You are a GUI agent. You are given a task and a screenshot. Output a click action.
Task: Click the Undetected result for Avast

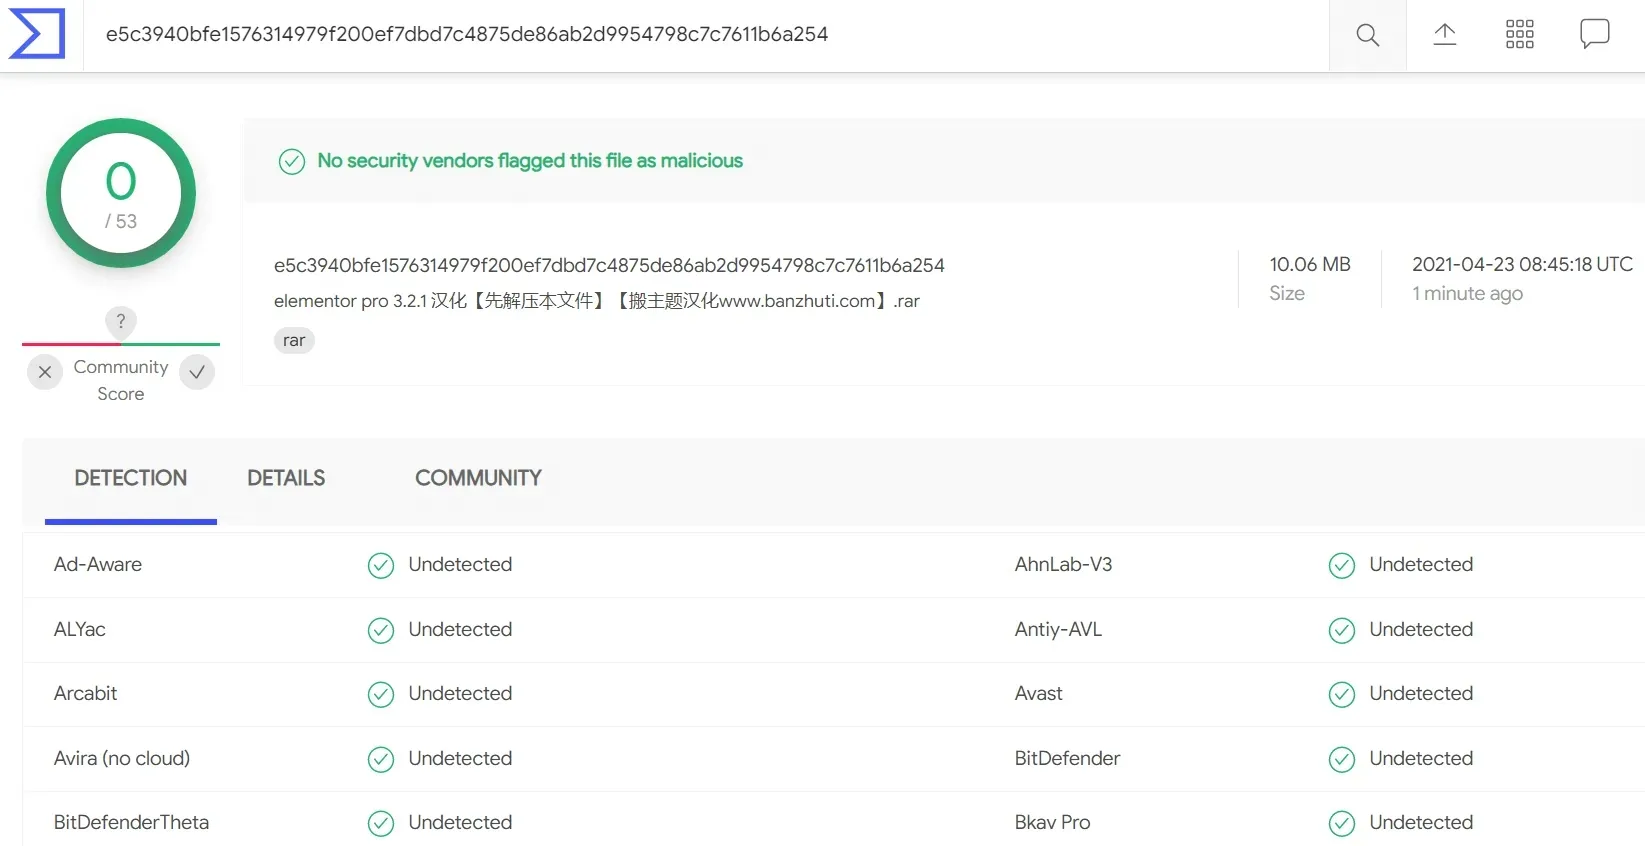[x=1421, y=693]
